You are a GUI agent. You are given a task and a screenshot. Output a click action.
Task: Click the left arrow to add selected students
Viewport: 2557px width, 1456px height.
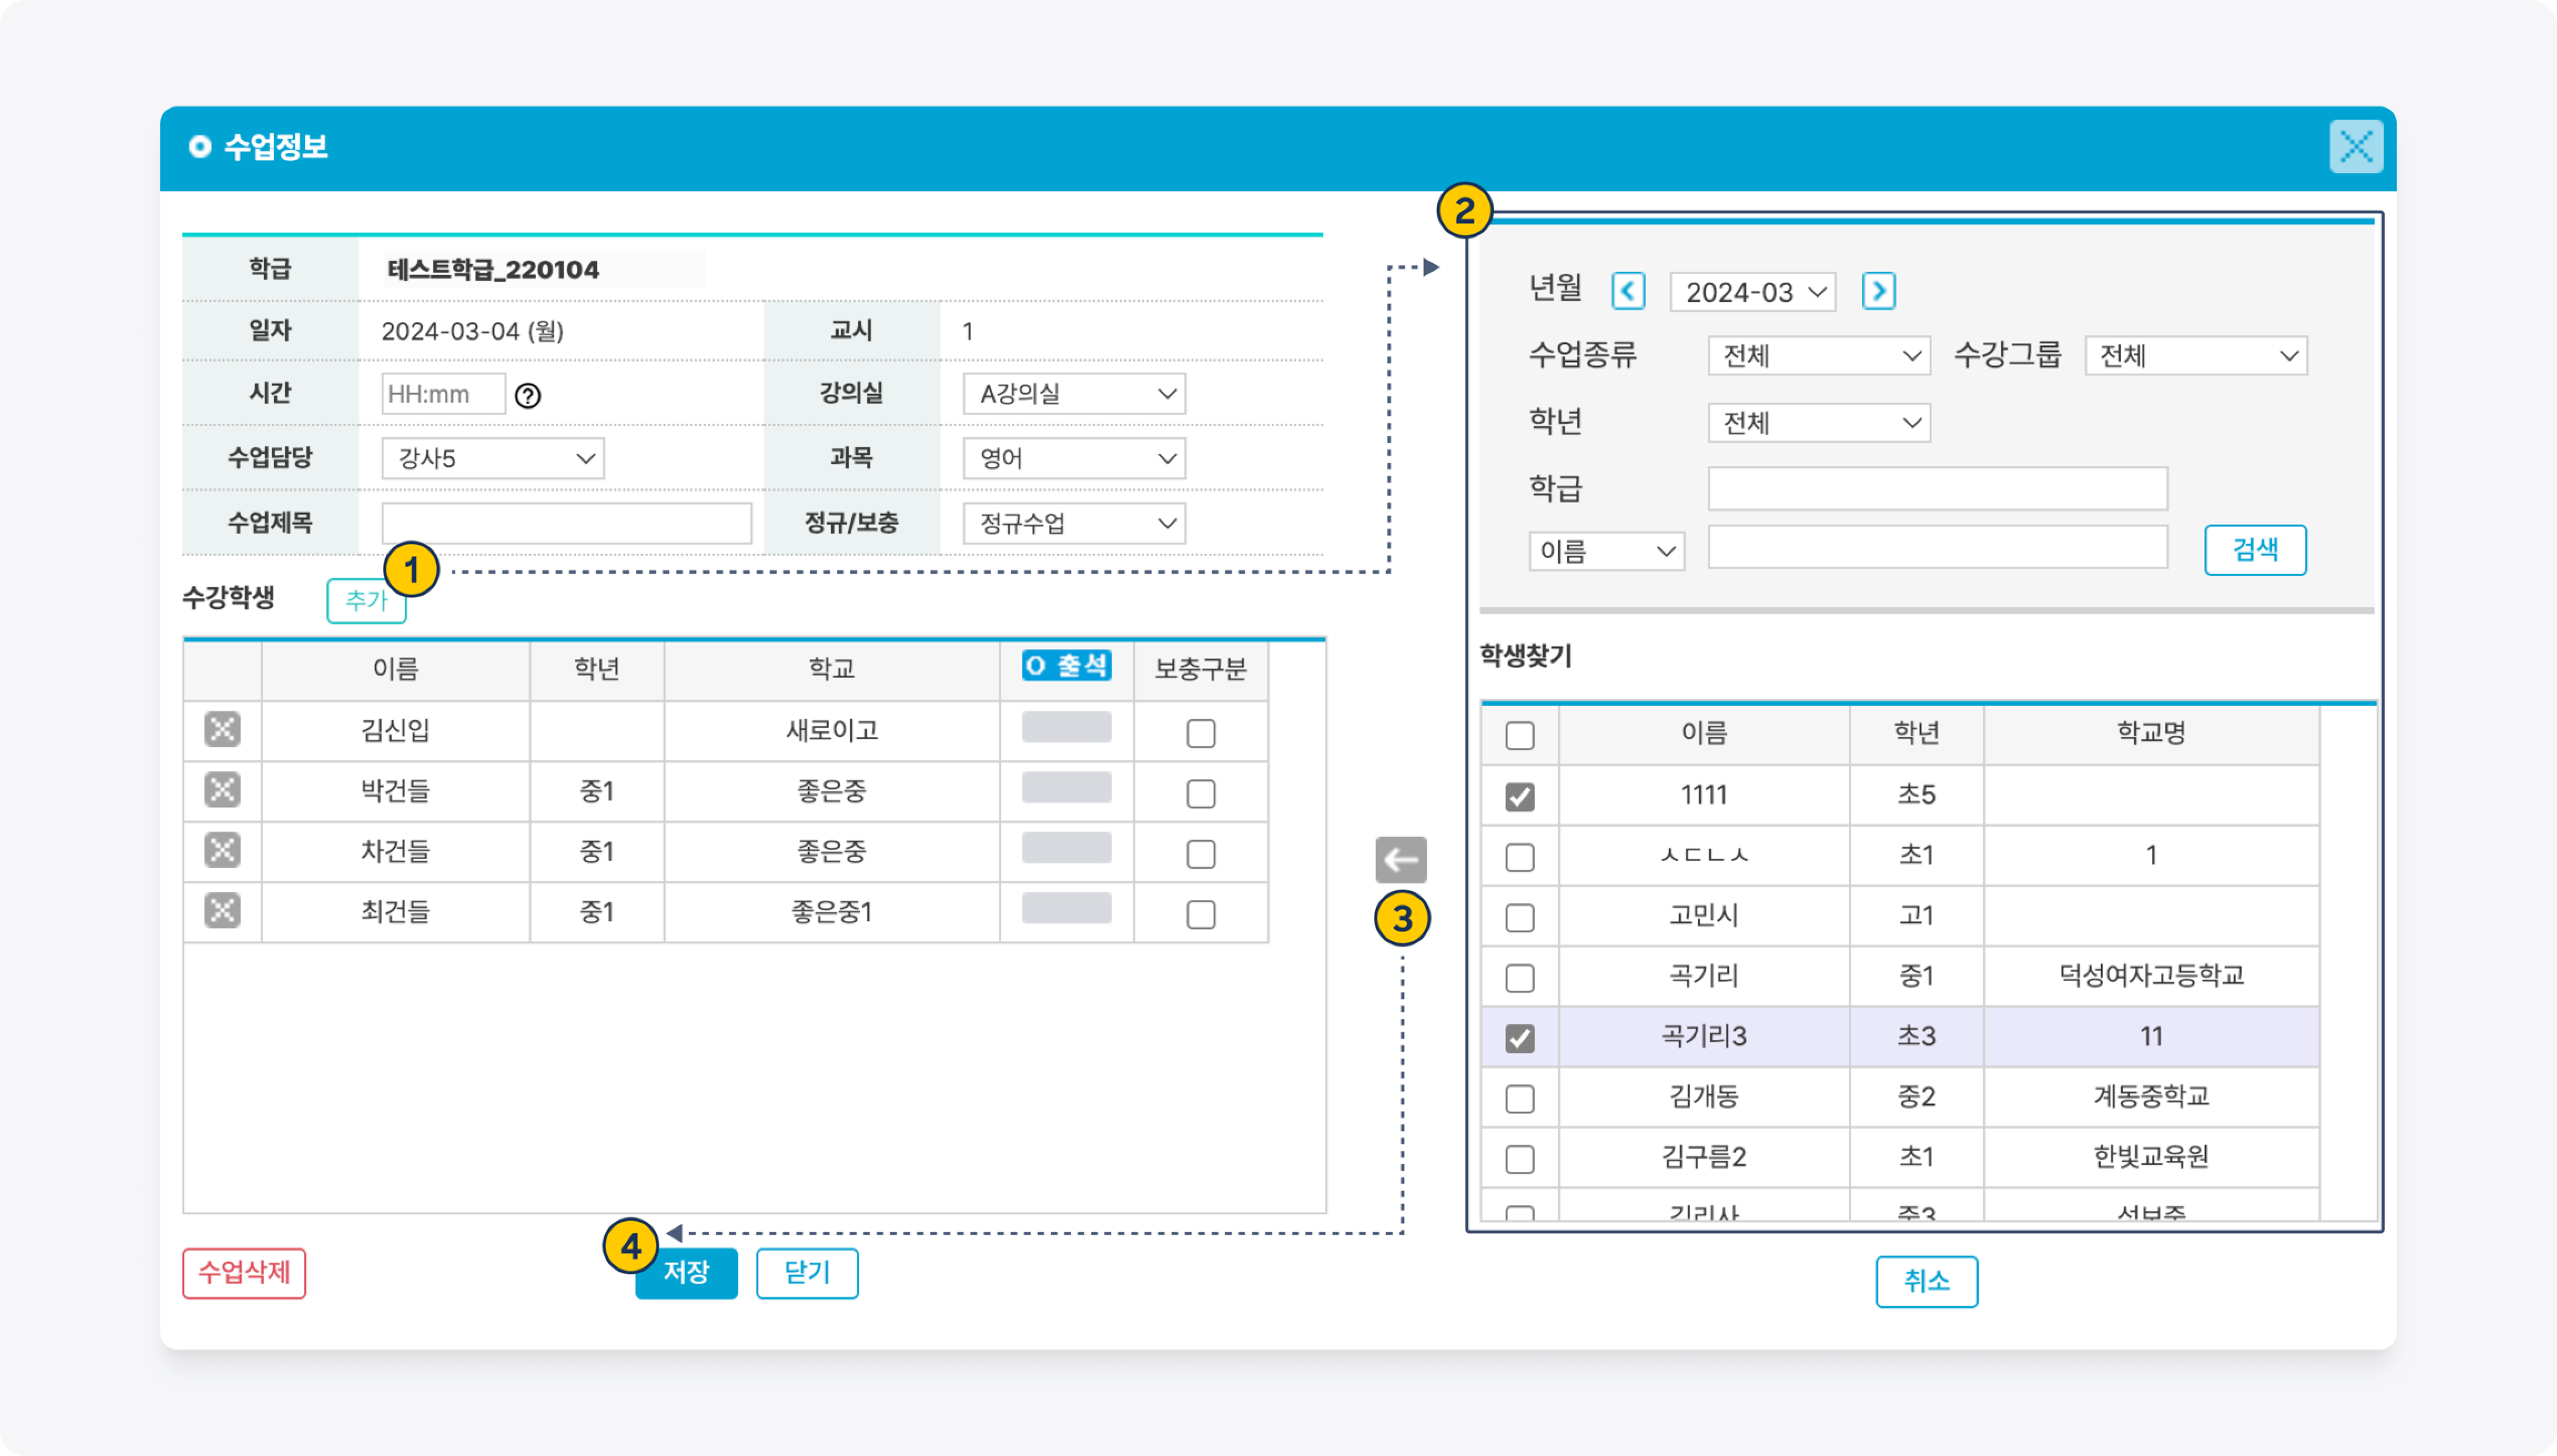point(1400,859)
